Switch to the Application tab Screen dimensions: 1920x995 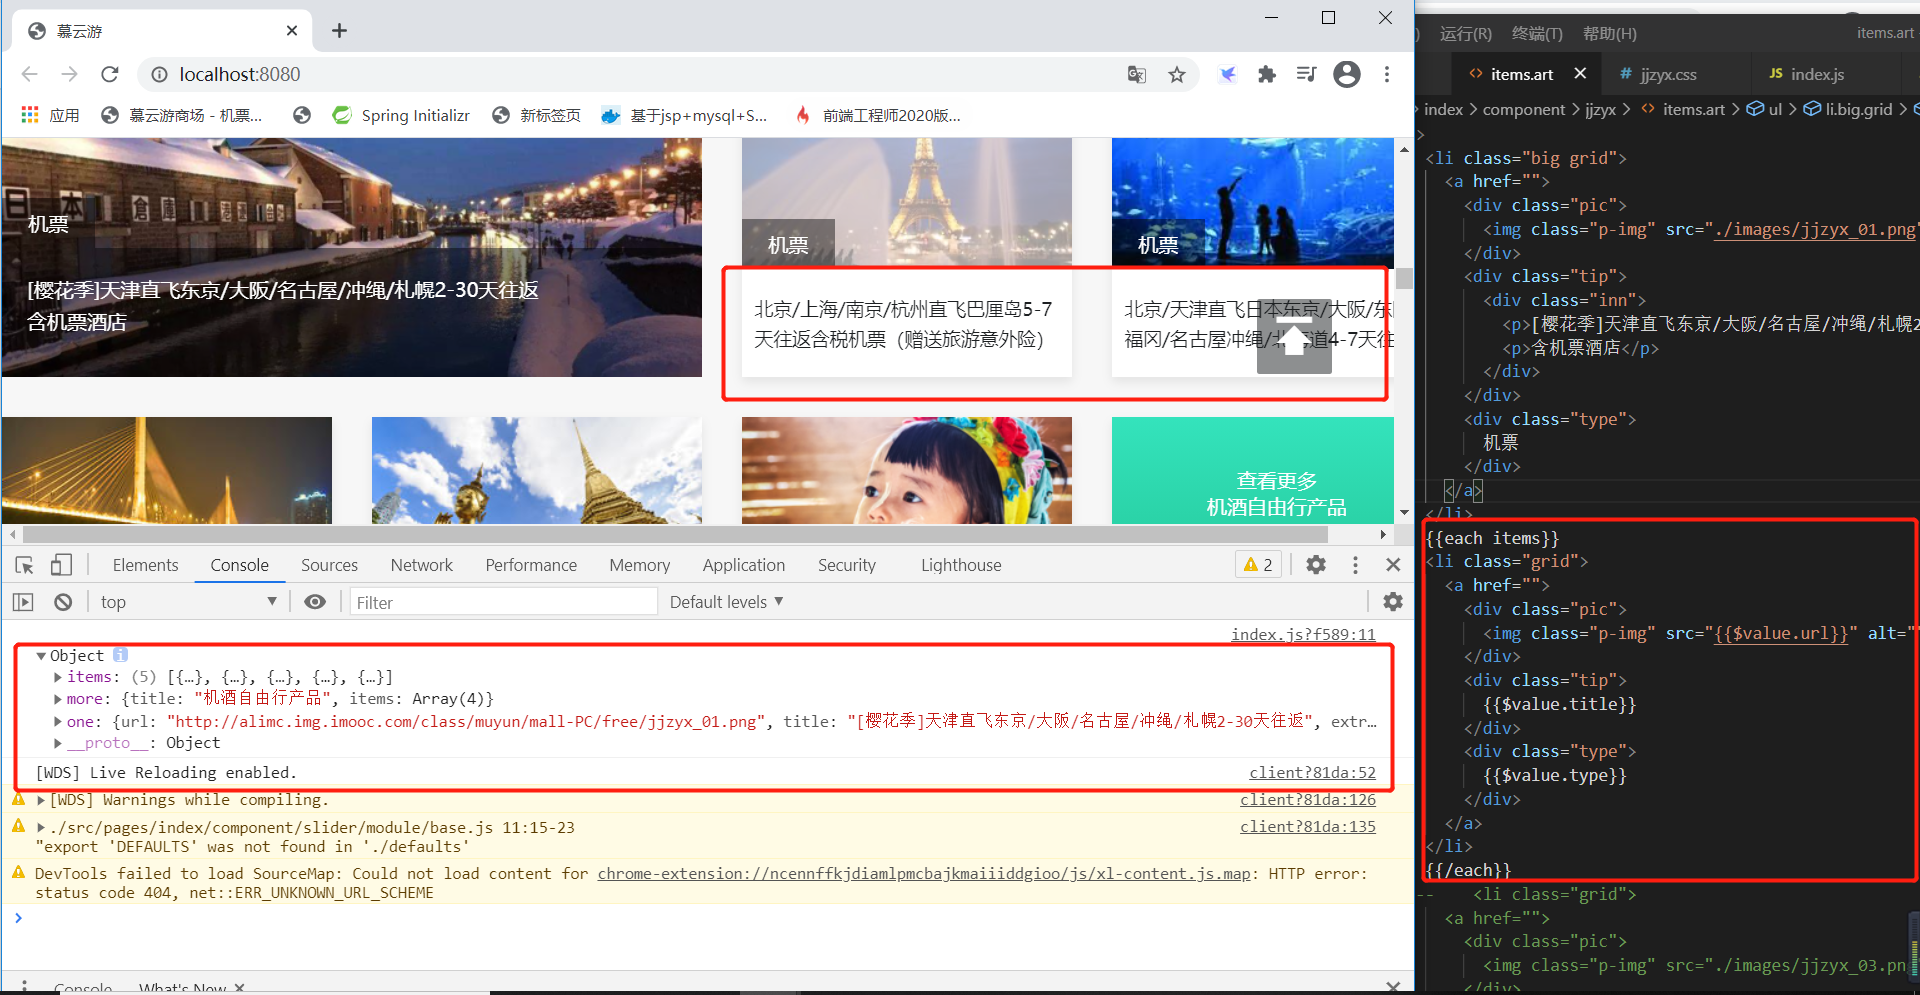(x=743, y=565)
